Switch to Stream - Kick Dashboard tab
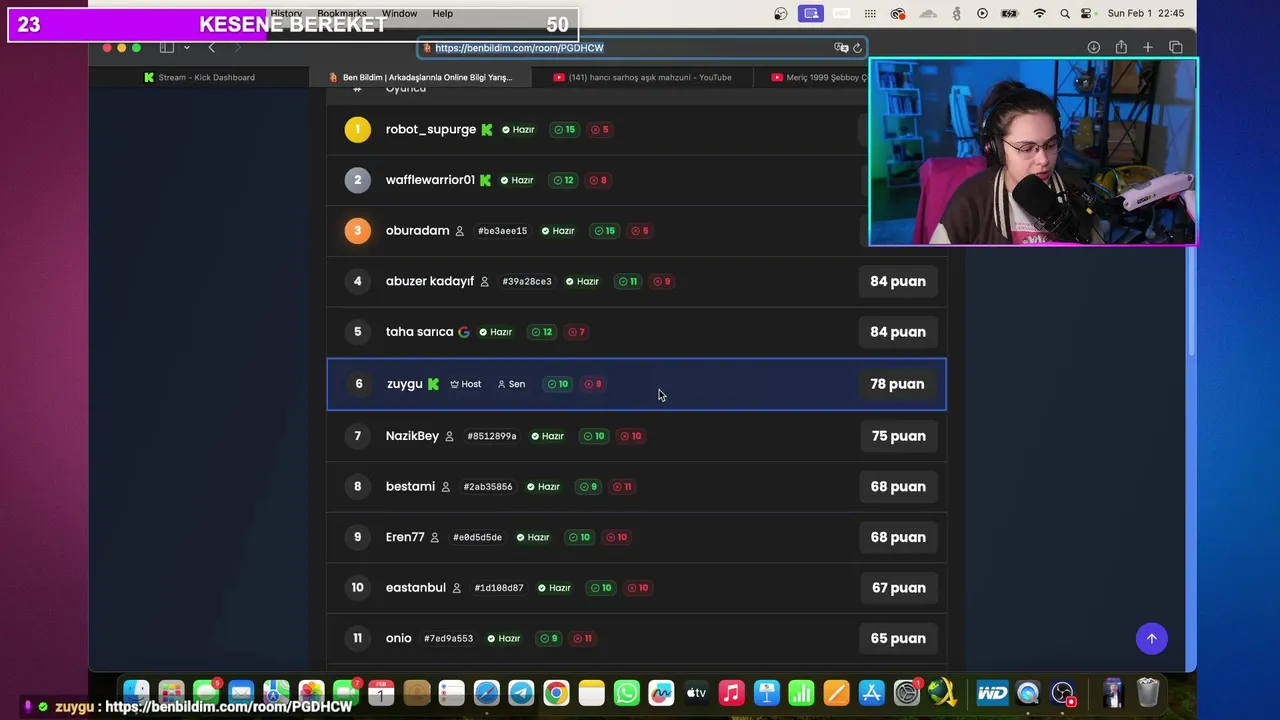The image size is (1280, 720). [x=200, y=77]
